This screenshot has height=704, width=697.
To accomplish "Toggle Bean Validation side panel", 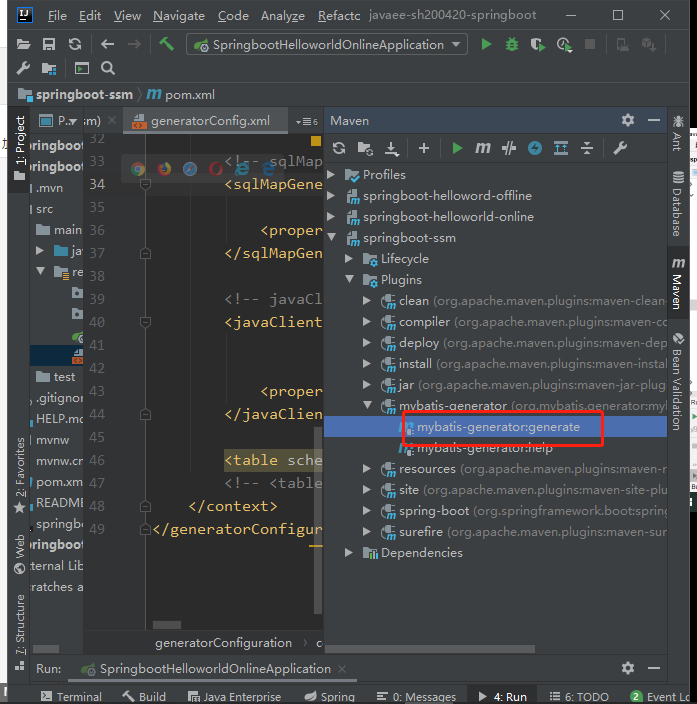I will click(678, 382).
